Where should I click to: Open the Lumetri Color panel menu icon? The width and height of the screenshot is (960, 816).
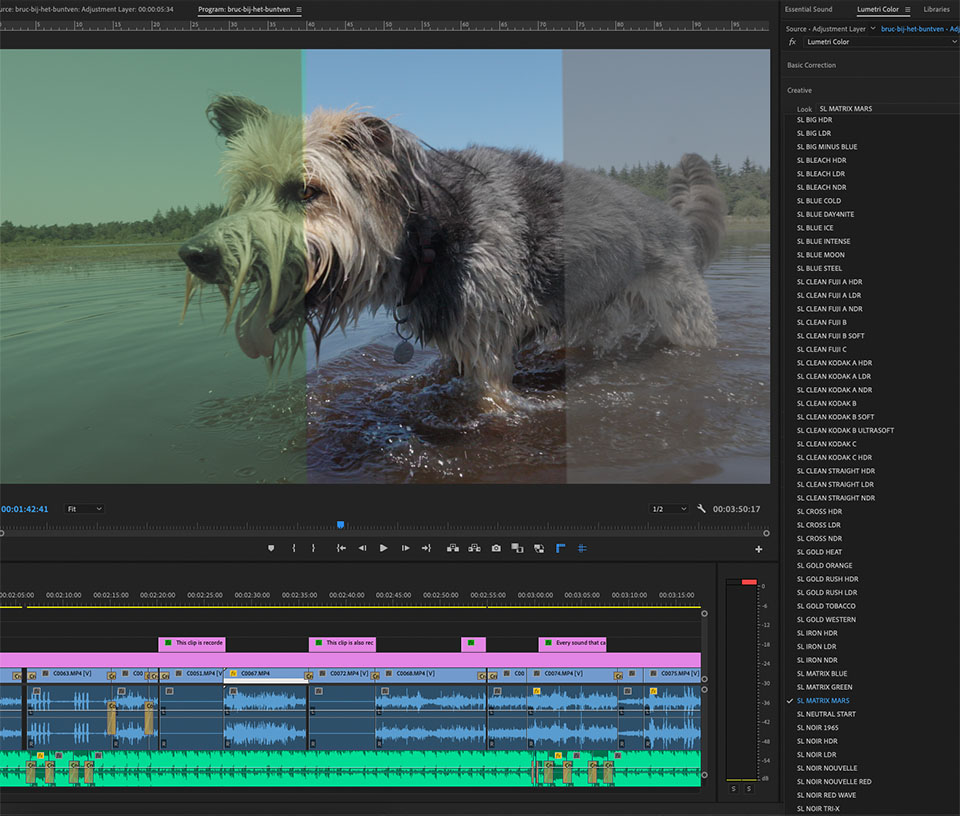tap(907, 9)
